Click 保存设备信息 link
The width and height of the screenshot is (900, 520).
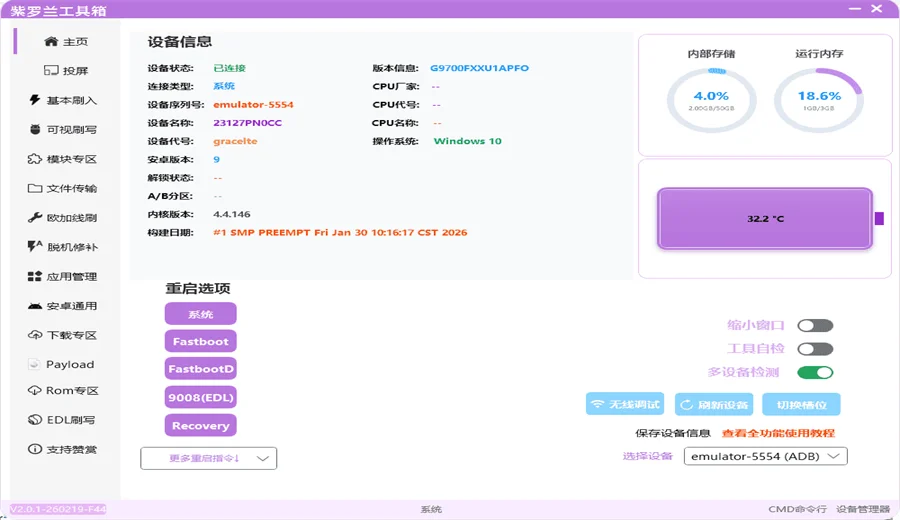[x=673, y=433]
